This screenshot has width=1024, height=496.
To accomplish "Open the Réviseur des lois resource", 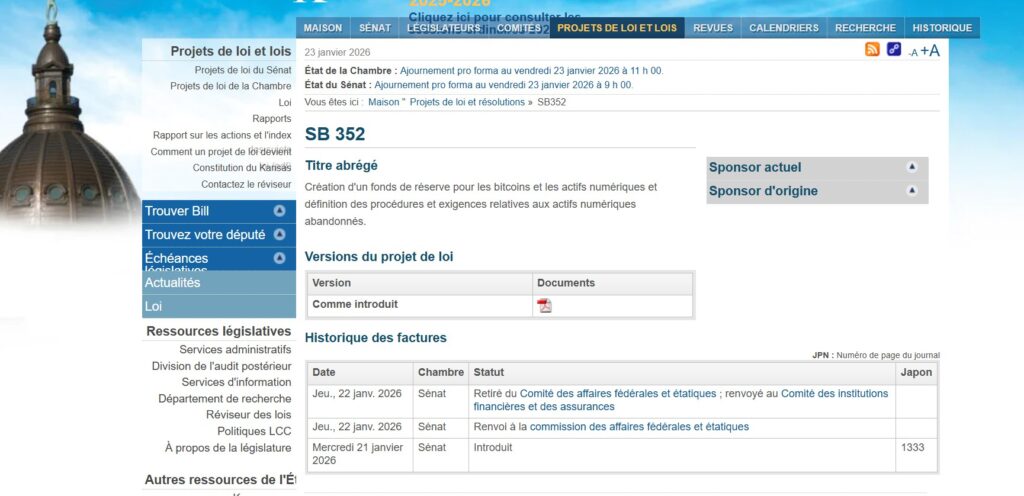I will [x=248, y=415].
